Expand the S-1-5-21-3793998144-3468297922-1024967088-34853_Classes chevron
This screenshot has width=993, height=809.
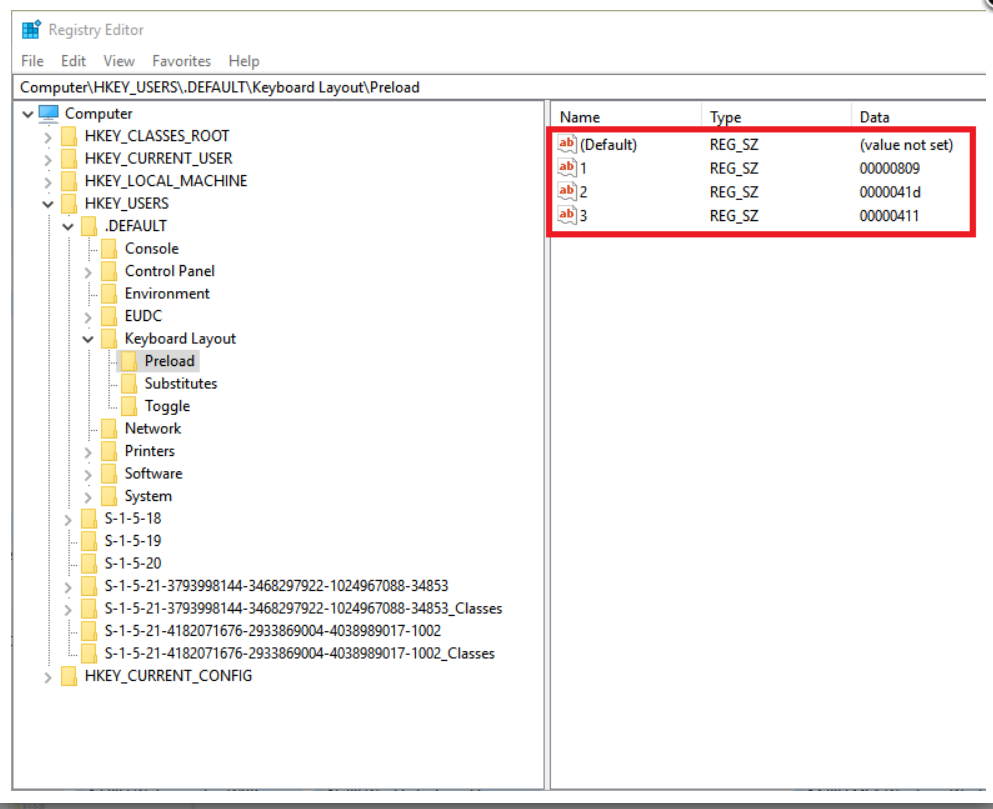[x=68, y=609]
